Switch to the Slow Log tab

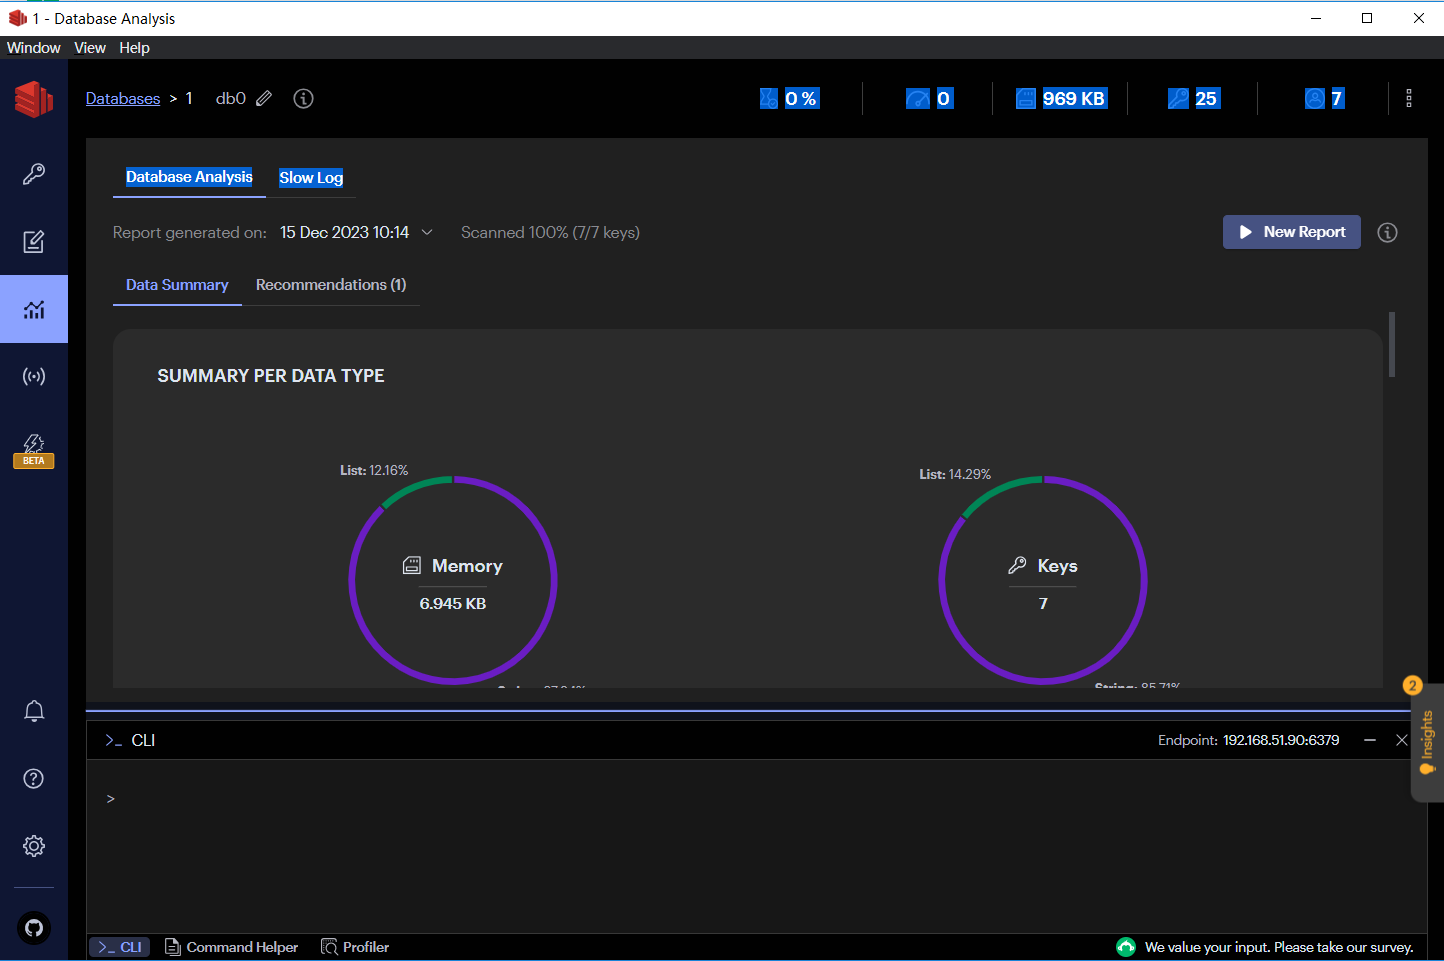tap(311, 177)
